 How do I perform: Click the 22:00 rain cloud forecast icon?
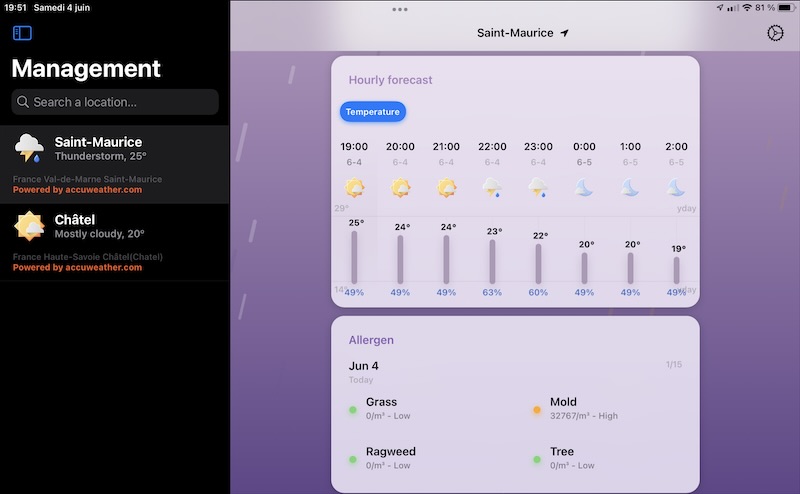[x=492, y=187]
